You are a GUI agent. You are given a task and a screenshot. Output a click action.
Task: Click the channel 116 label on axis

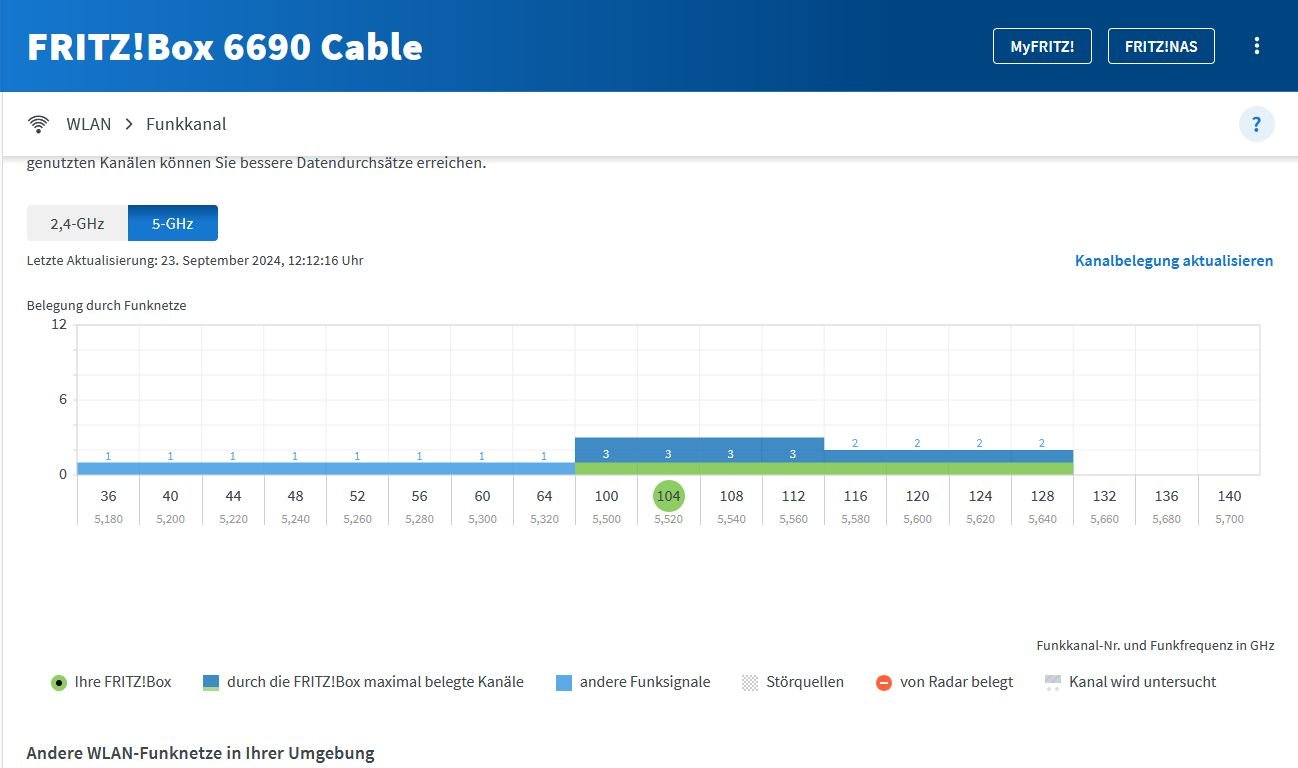(x=855, y=496)
